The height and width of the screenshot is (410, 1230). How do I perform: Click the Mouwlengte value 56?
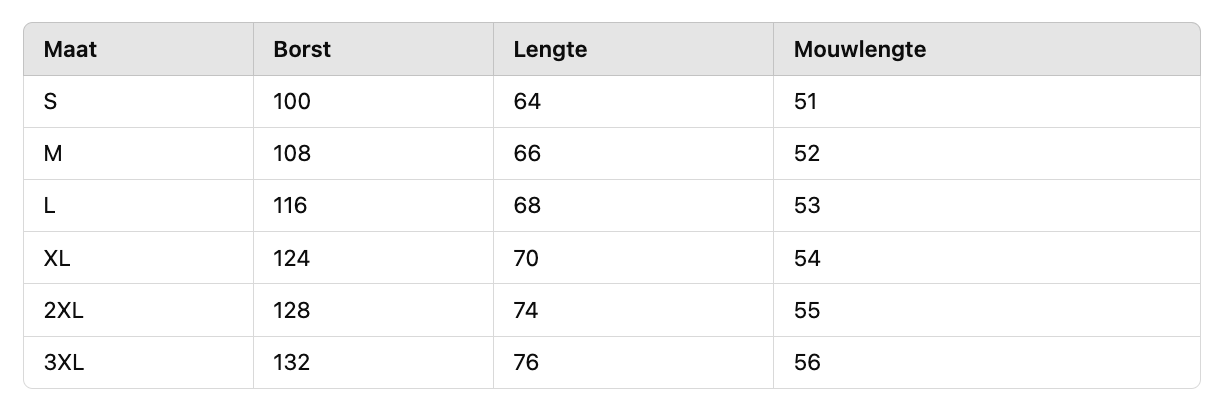[807, 362]
